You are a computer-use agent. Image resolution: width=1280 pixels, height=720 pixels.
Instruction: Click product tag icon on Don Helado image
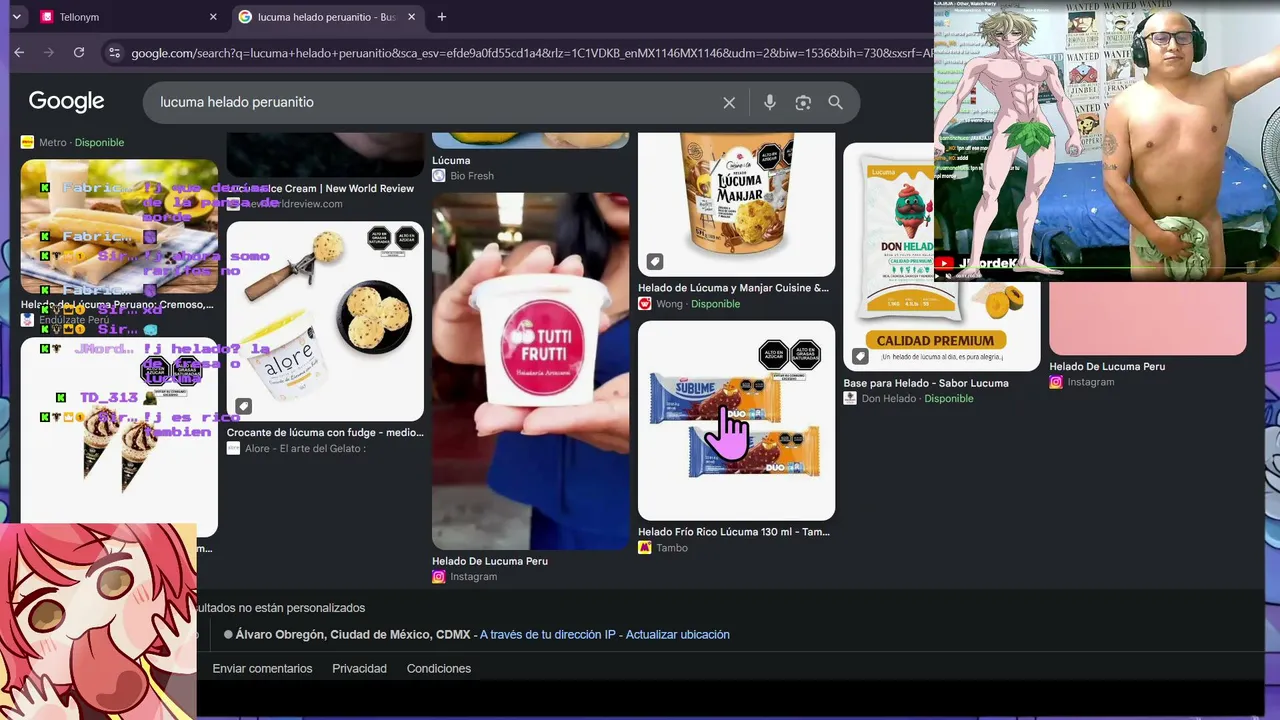coord(860,357)
